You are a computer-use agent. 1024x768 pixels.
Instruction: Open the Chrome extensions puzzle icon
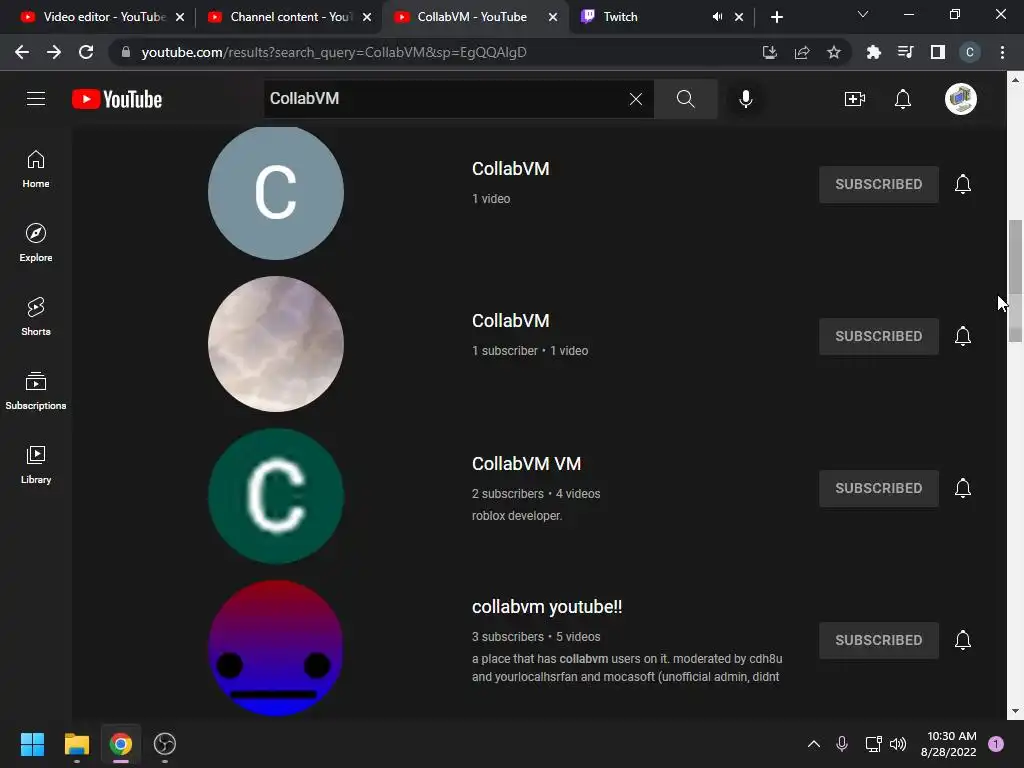[873, 52]
